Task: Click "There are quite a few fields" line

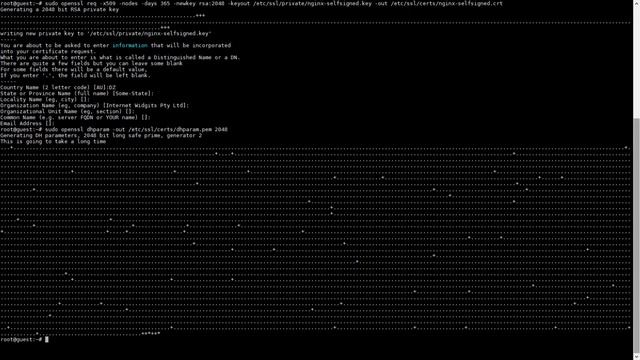Action: (91, 63)
